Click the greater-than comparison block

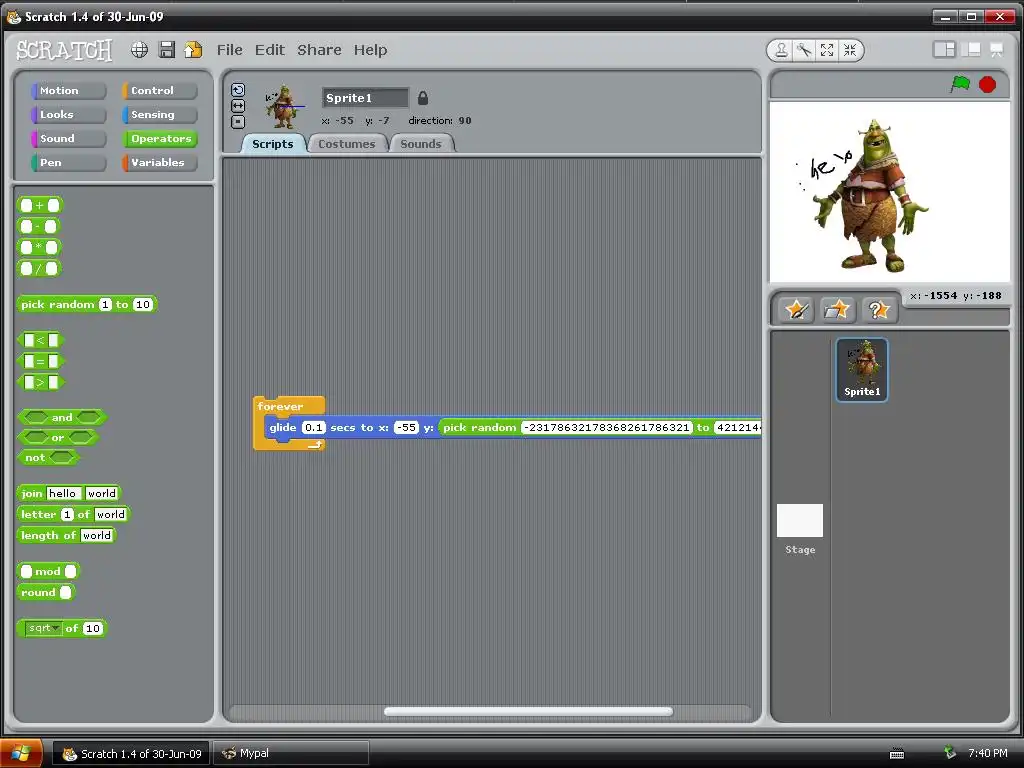pyautogui.click(x=40, y=381)
